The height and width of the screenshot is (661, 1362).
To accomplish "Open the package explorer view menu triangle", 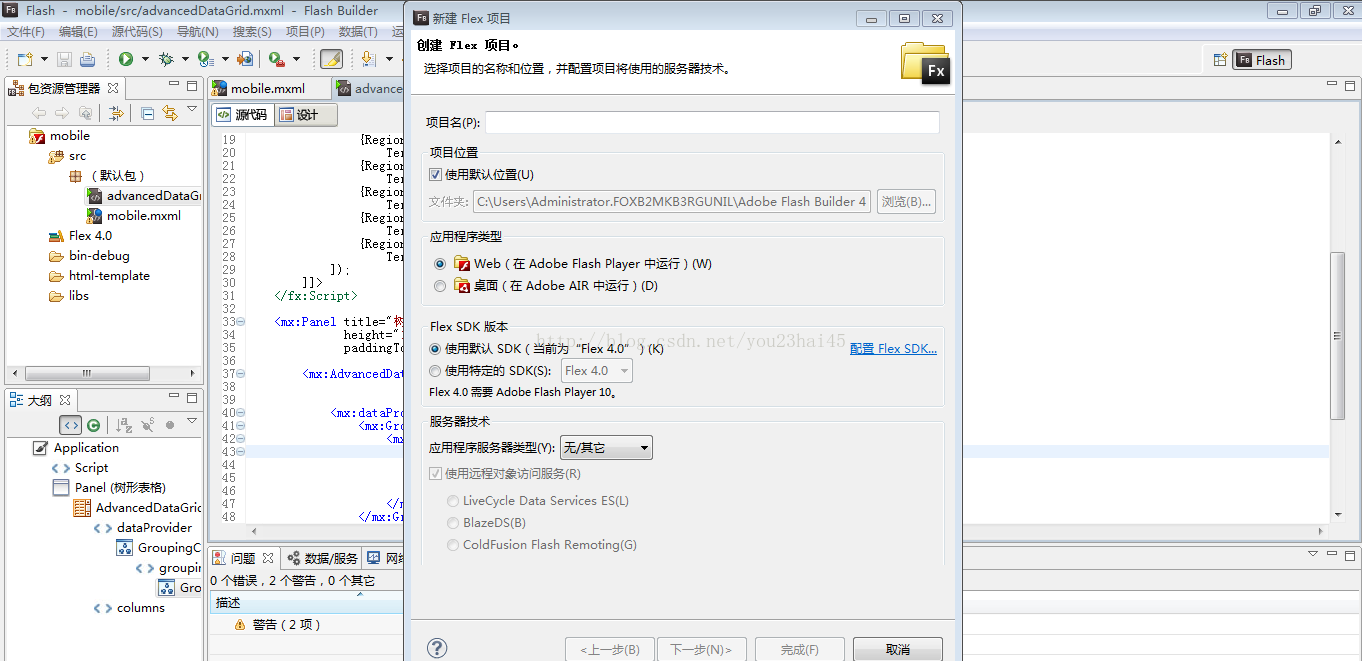I will tap(192, 111).
